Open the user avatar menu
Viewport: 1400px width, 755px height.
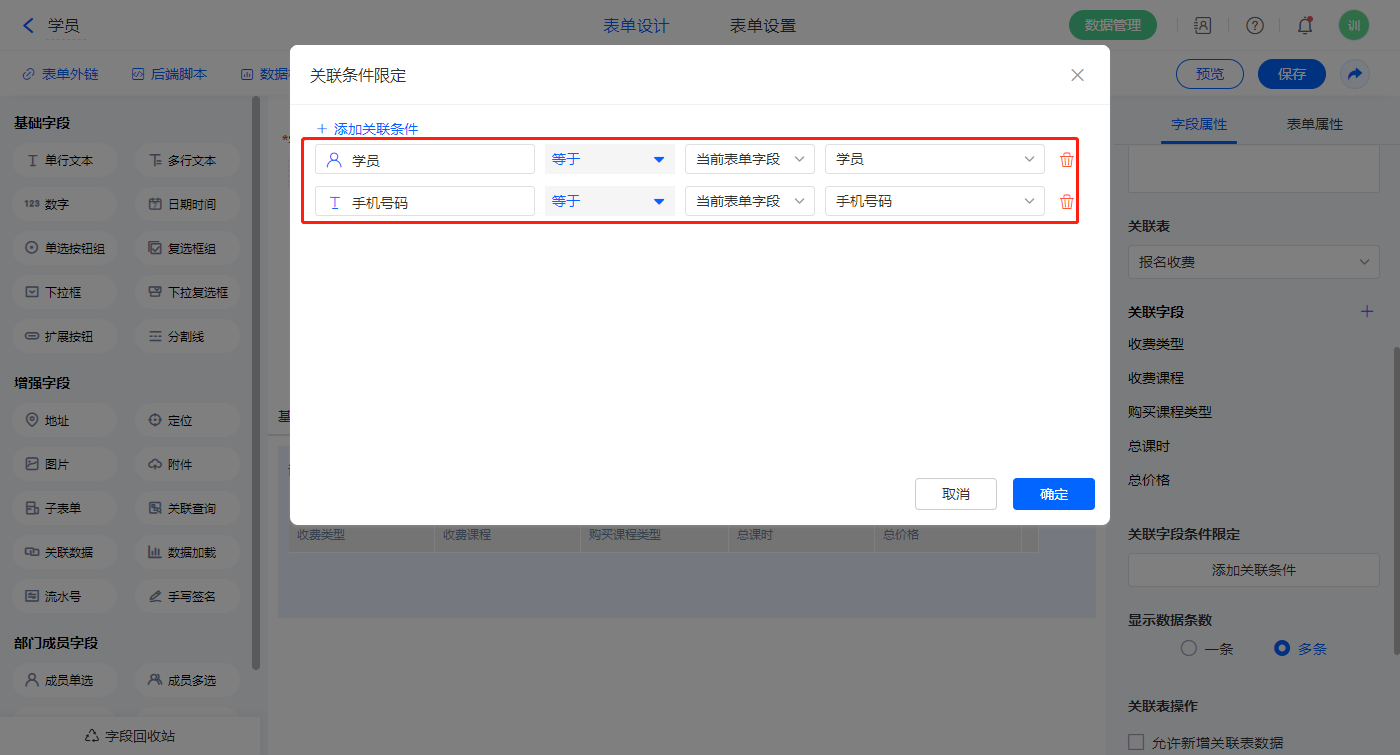coord(1353,26)
